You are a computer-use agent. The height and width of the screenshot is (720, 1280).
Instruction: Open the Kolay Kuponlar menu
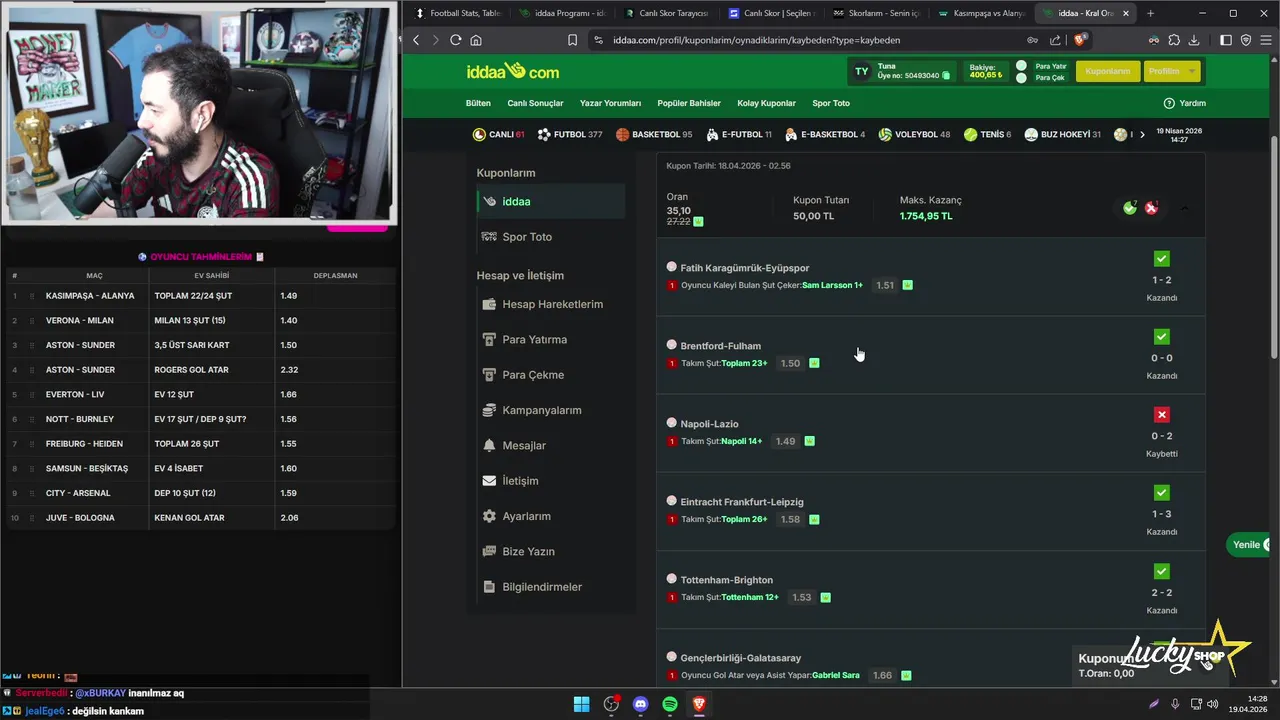coord(766,103)
